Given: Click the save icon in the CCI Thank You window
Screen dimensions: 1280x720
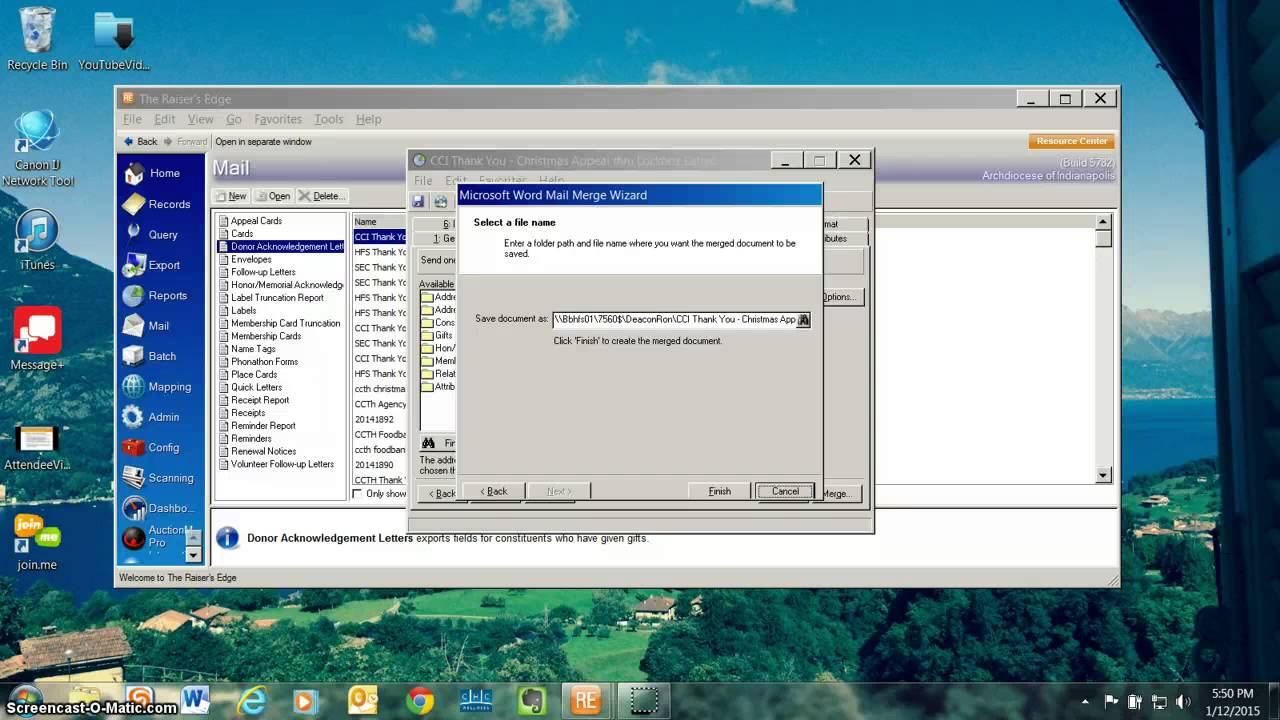Looking at the screenshot, I should [419, 202].
